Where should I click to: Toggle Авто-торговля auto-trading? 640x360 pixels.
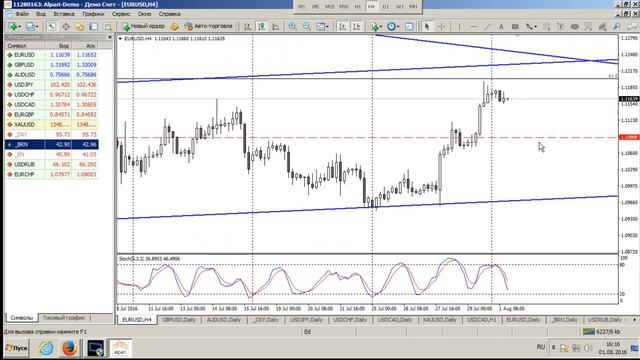208,27
